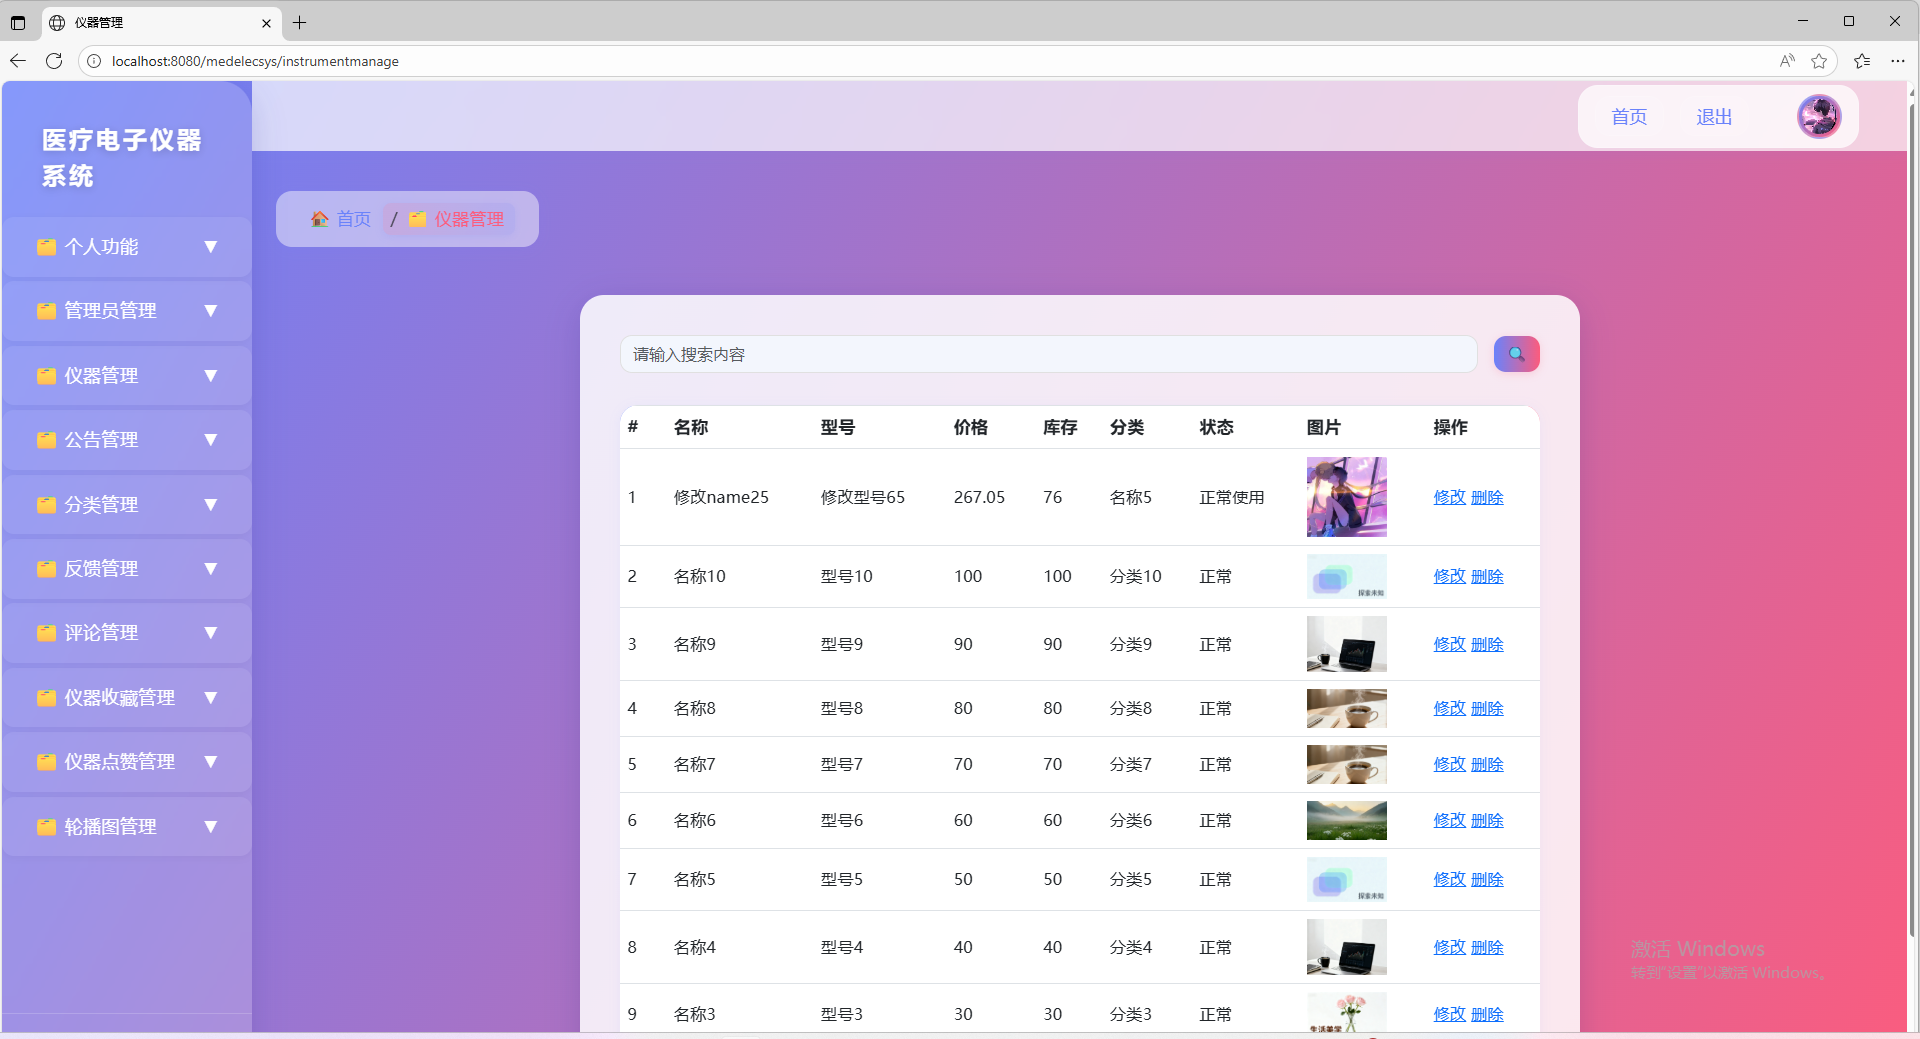Viewport: 1920px width, 1039px height.
Task: Expand 公告管理 menu arrow
Action: pos(210,440)
